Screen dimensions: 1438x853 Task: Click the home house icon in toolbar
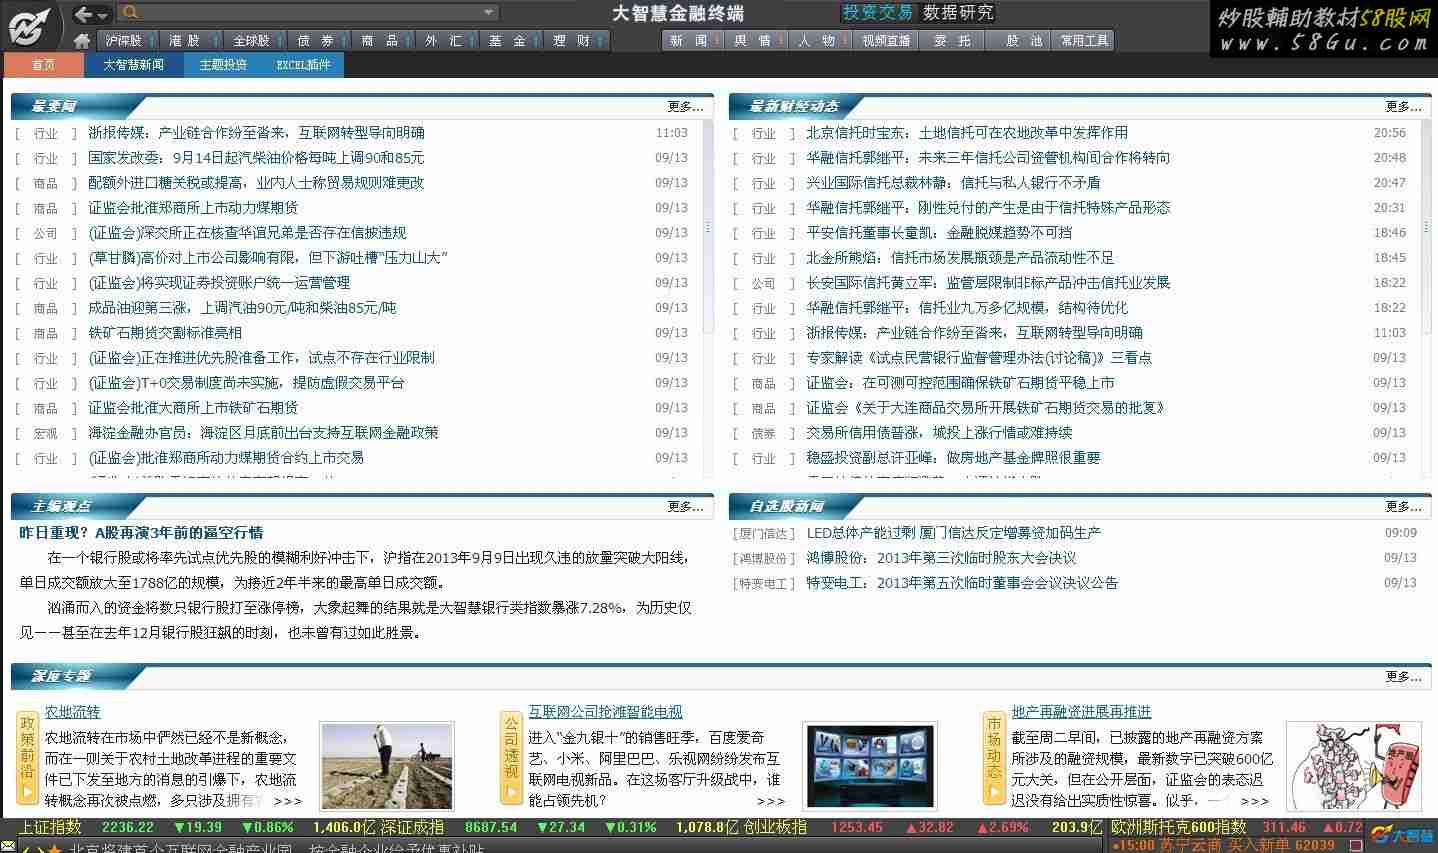(82, 41)
